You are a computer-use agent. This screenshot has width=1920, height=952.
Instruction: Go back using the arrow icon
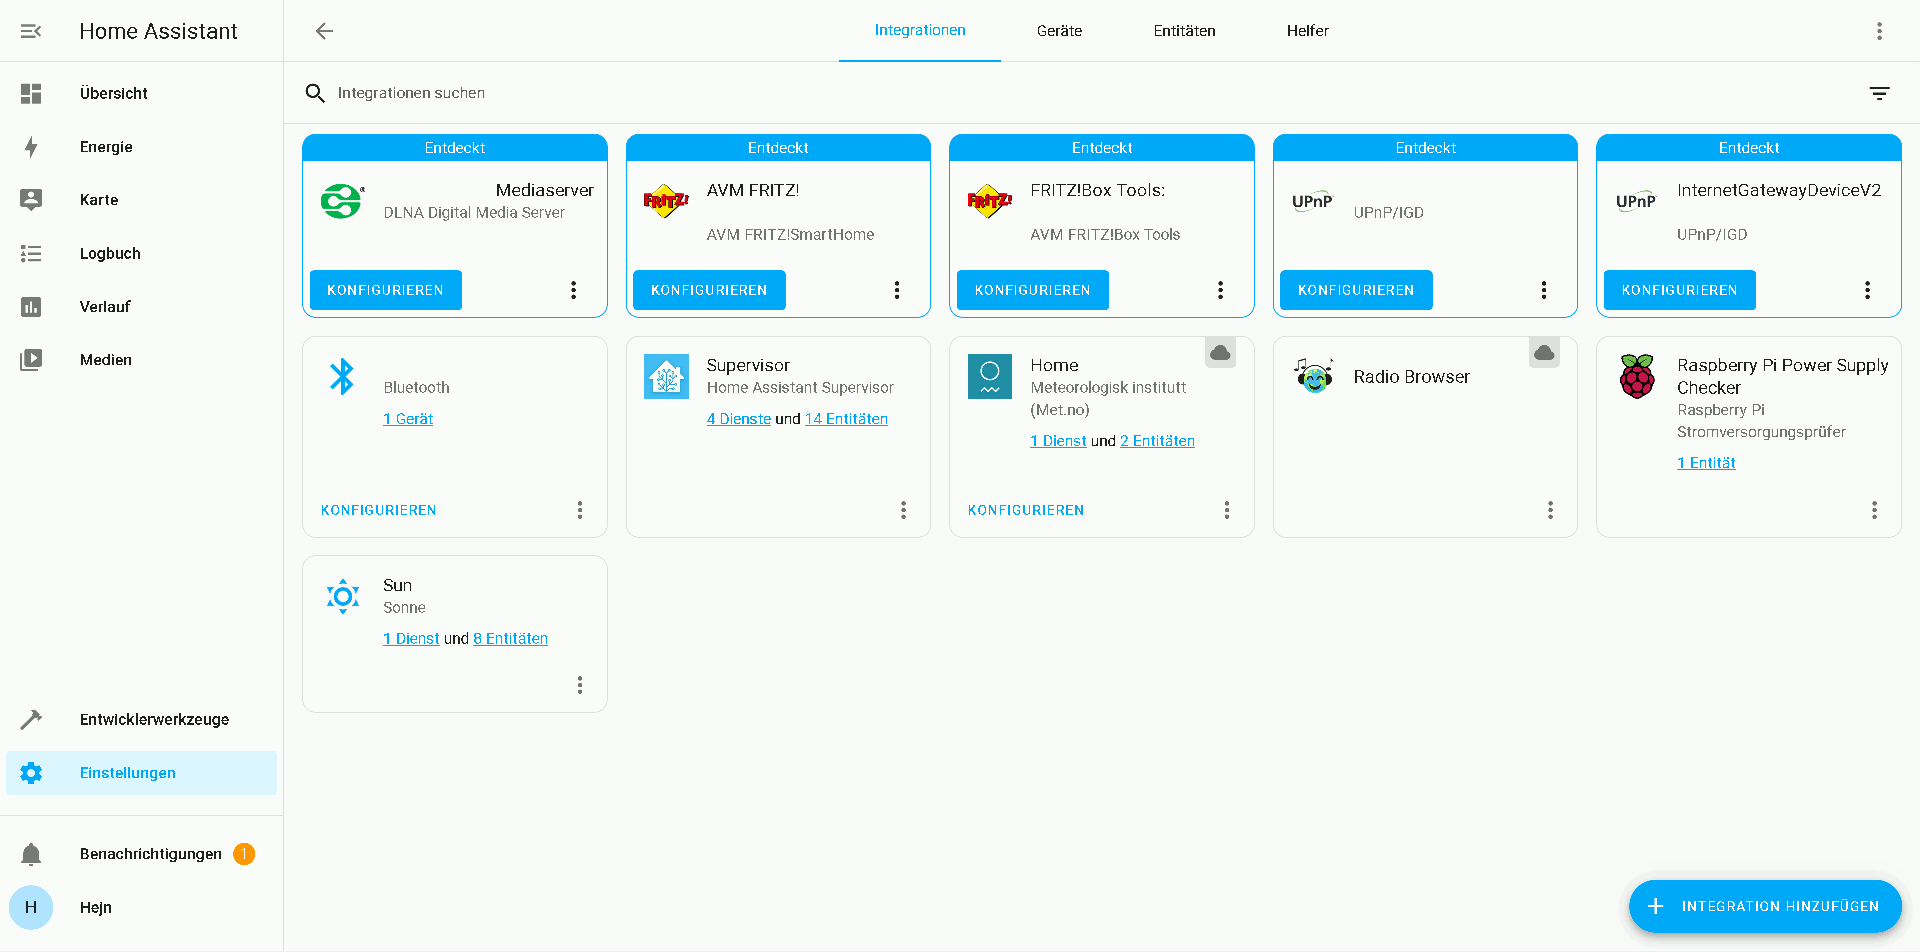324,31
